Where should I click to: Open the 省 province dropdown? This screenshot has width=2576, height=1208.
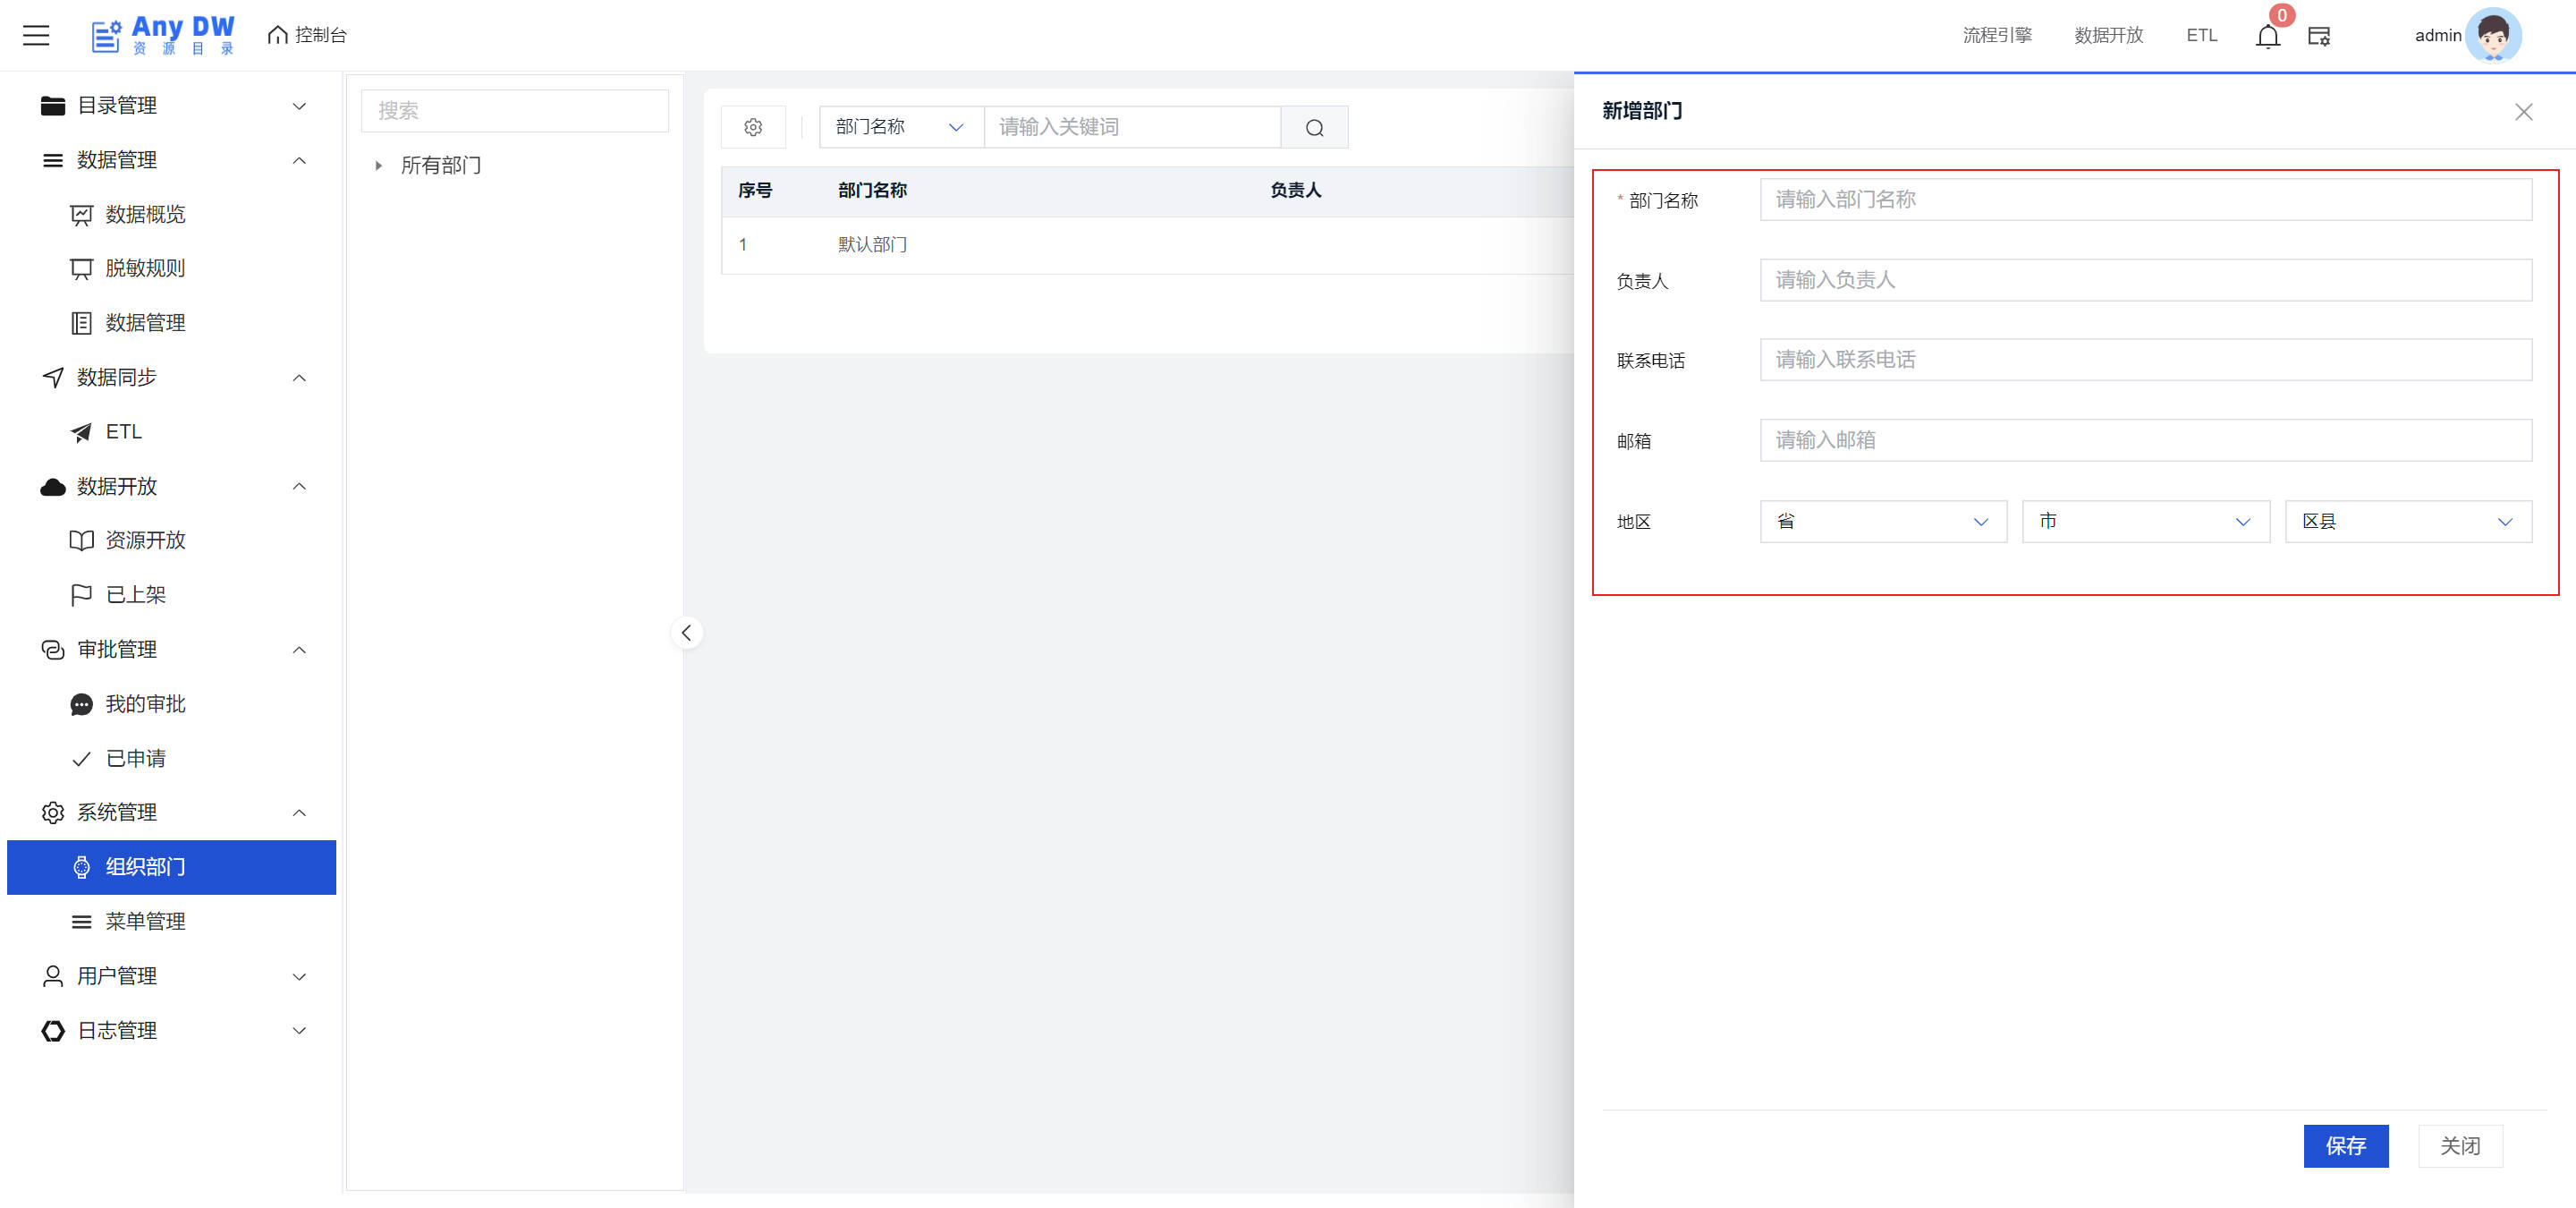click(1882, 521)
